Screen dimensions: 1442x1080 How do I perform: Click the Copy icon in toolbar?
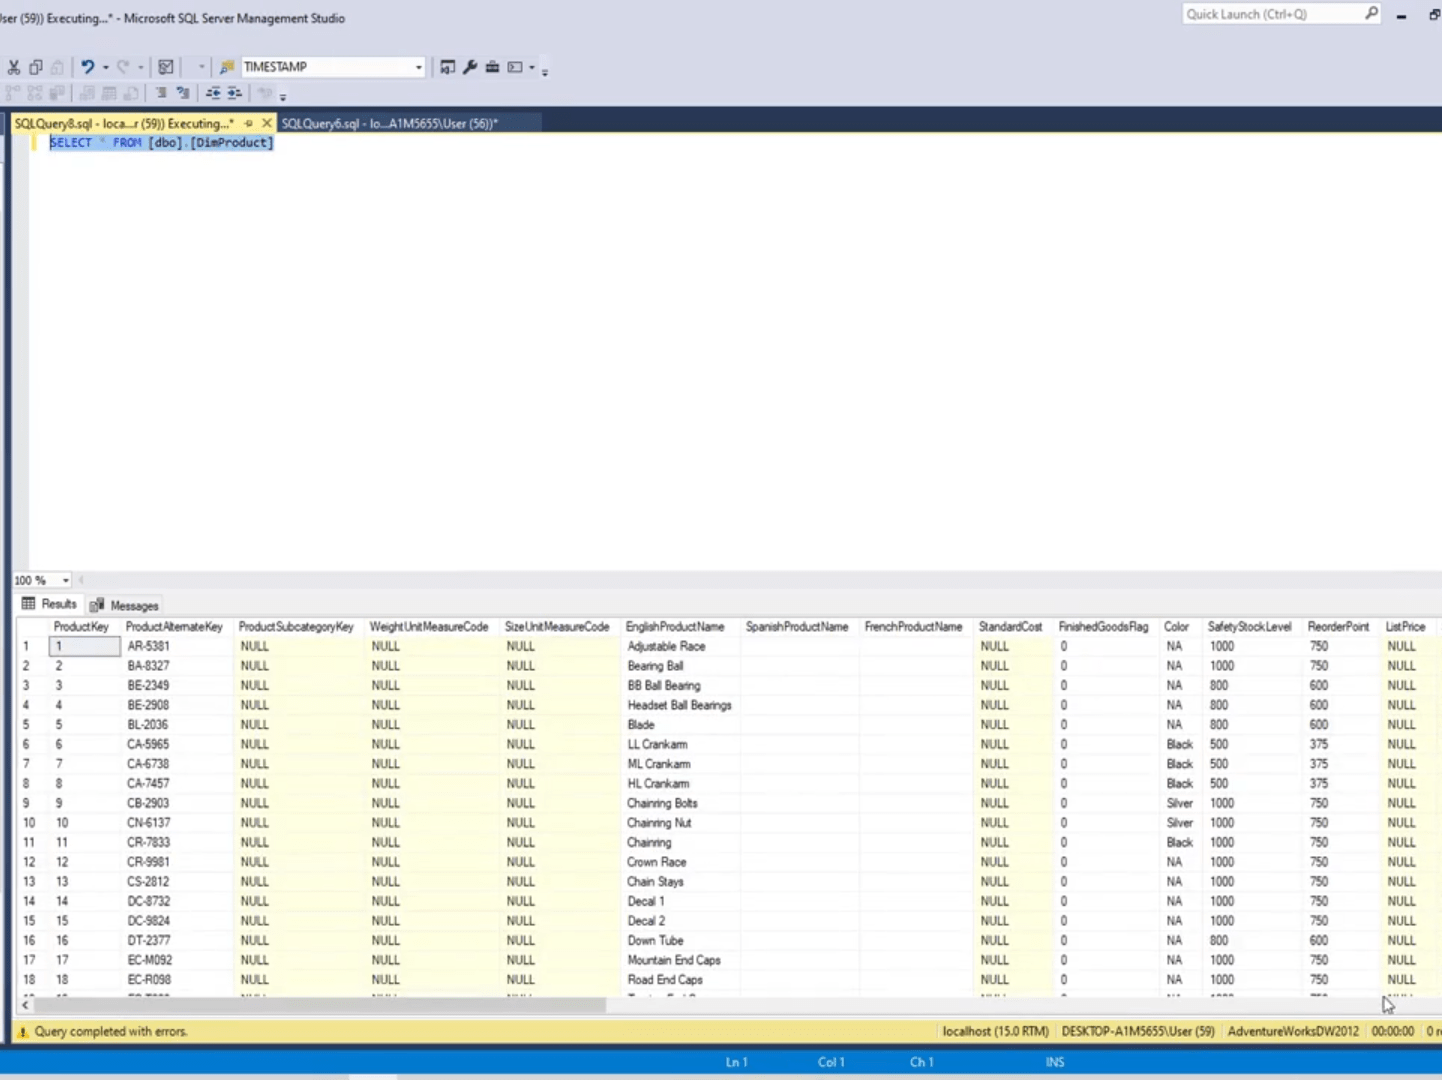36,67
